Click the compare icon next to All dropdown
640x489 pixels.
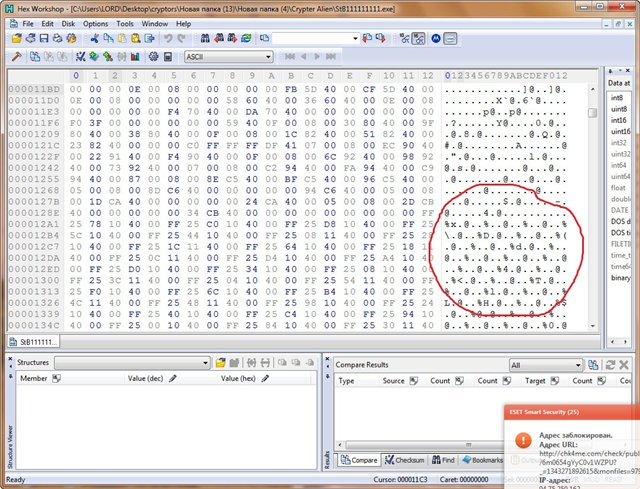click(x=593, y=365)
